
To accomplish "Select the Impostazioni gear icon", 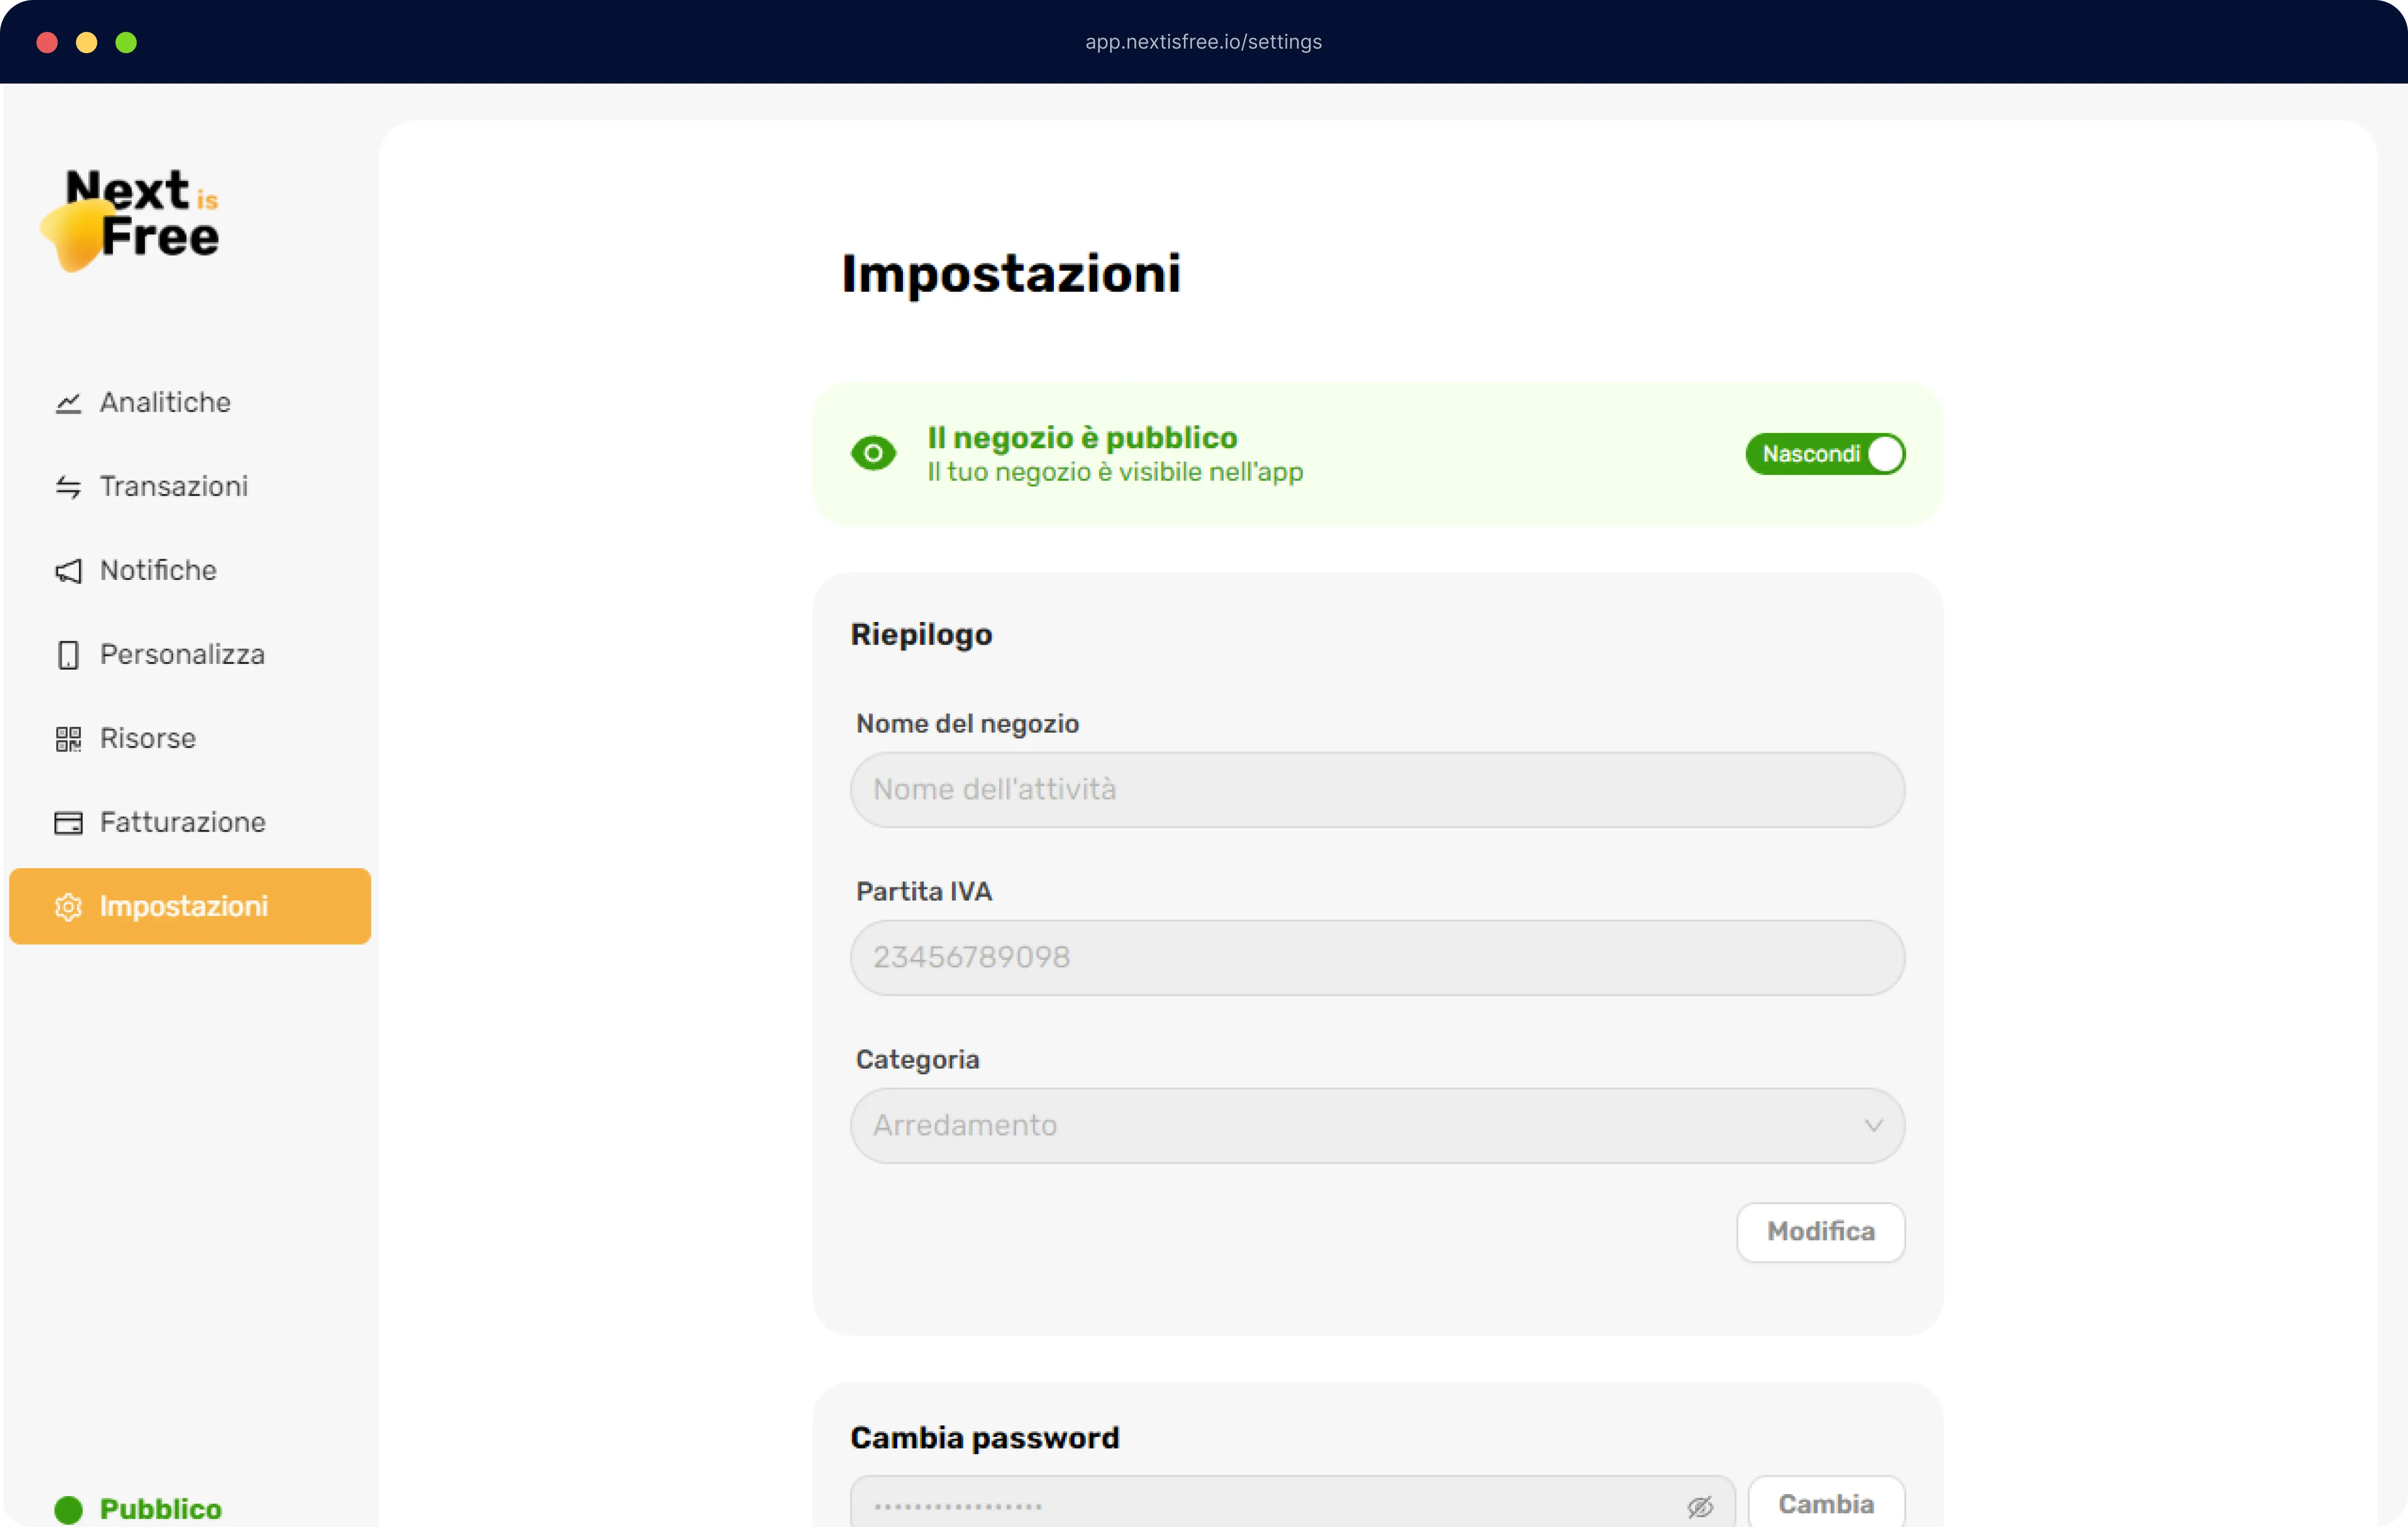I will 67,907.
